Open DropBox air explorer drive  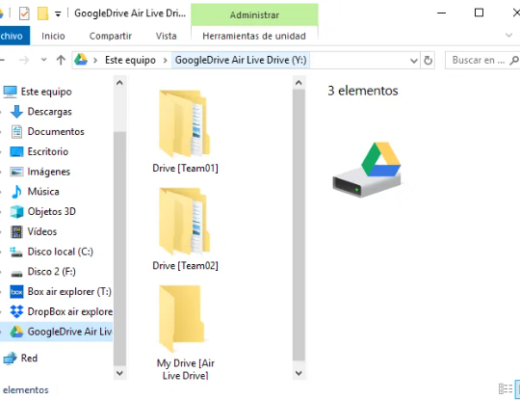click(61, 312)
